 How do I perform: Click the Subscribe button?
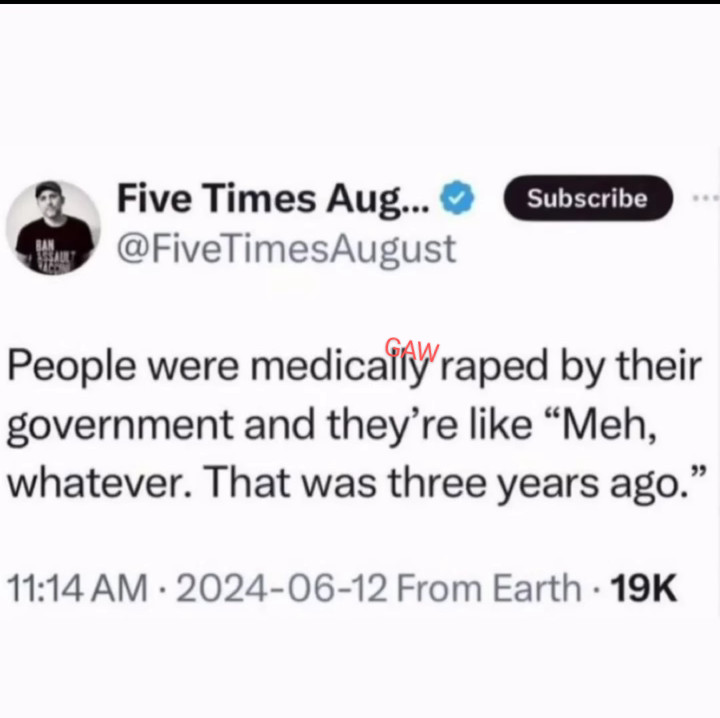(x=588, y=198)
